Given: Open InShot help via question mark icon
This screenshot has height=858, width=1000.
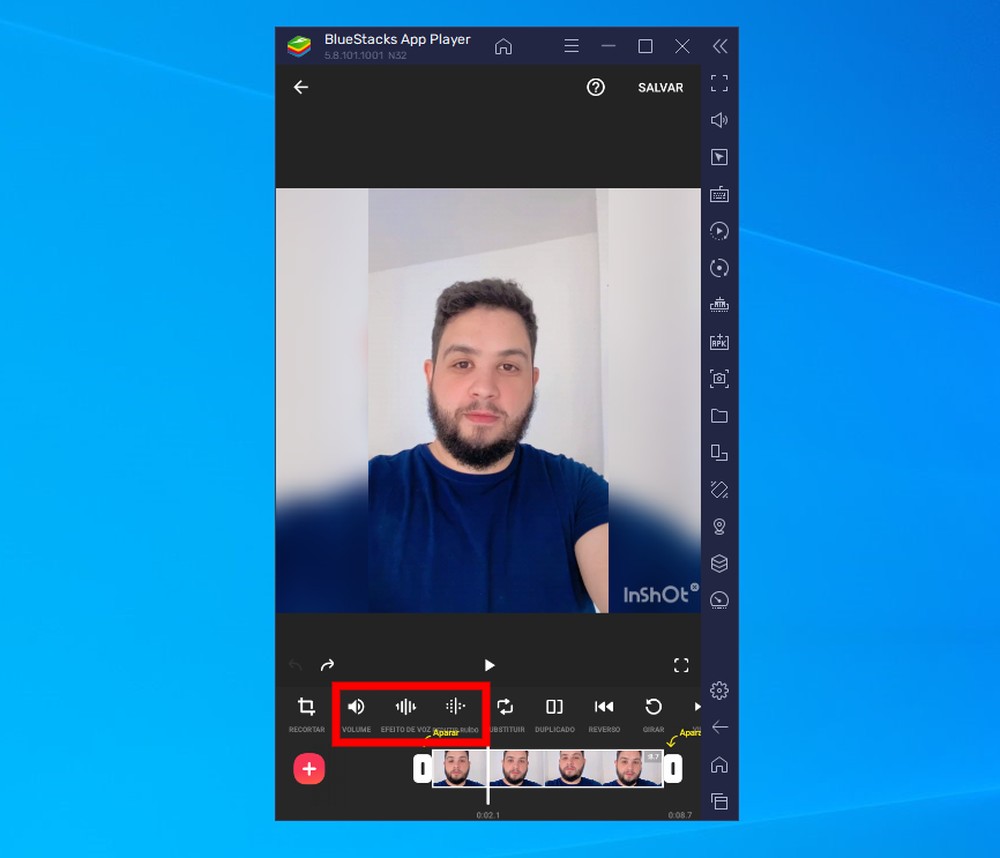Looking at the screenshot, I should click(x=595, y=87).
